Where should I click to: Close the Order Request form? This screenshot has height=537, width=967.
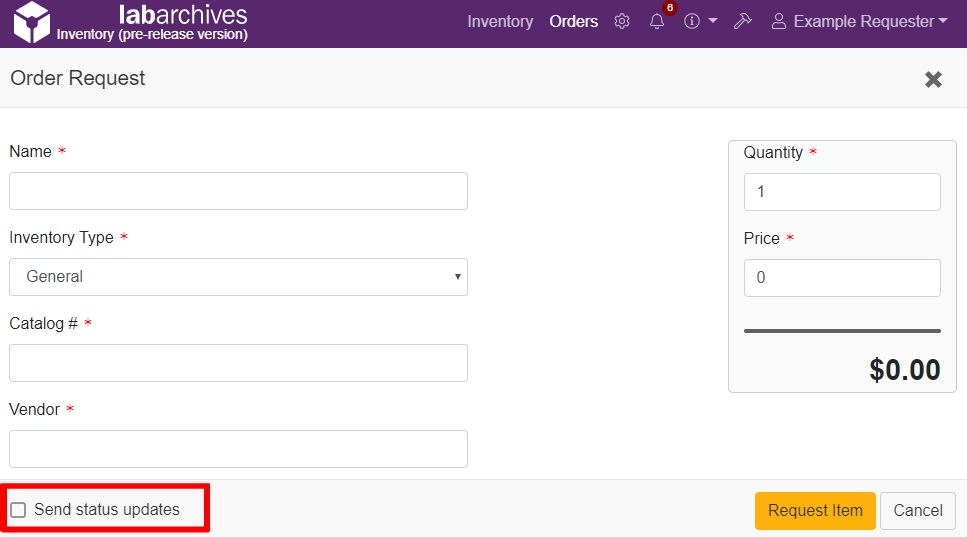click(933, 79)
